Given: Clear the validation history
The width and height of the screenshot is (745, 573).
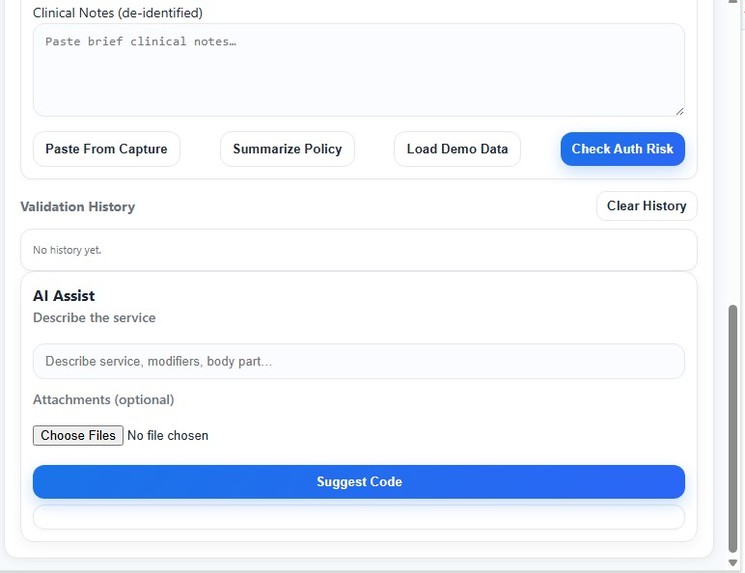Looking at the screenshot, I should (x=647, y=206).
